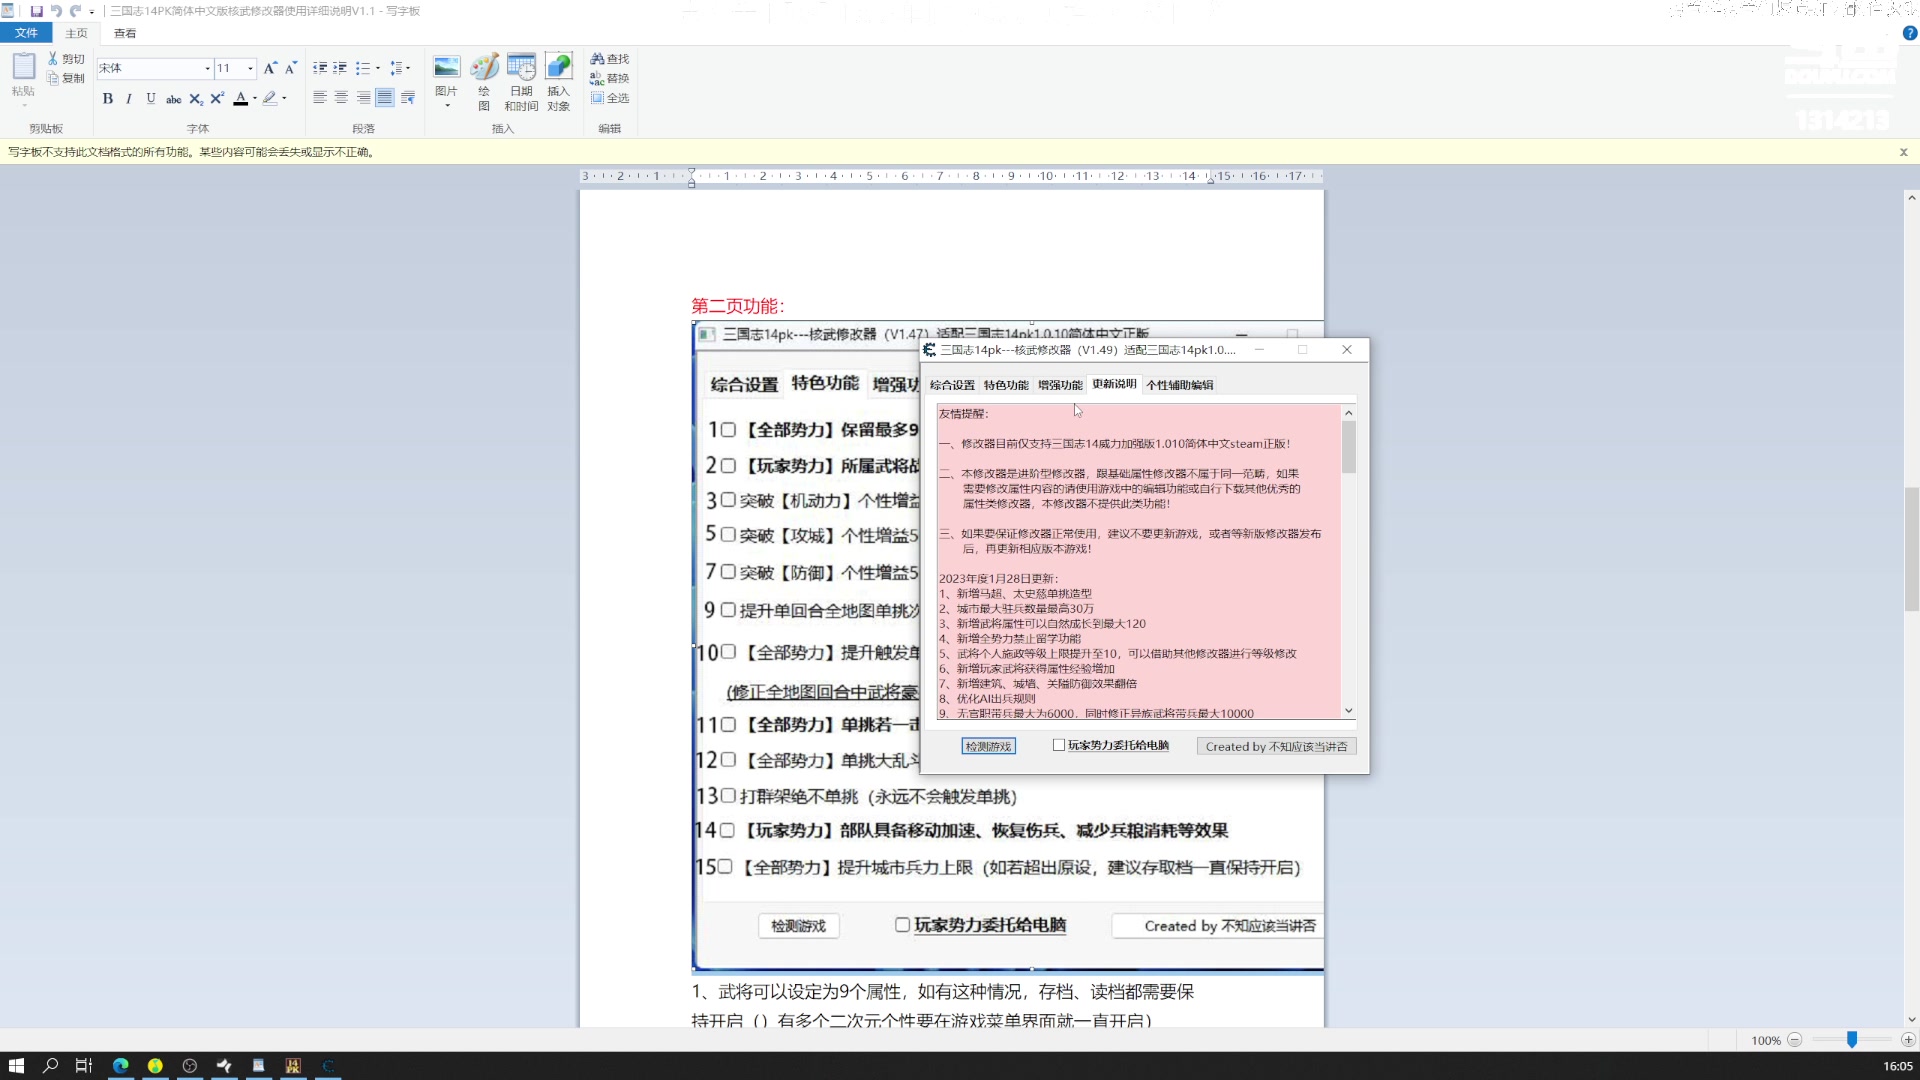The width and height of the screenshot is (1920, 1080).
Task: Decrease paragraph indent
Action: pyautogui.click(x=319, y=68)
